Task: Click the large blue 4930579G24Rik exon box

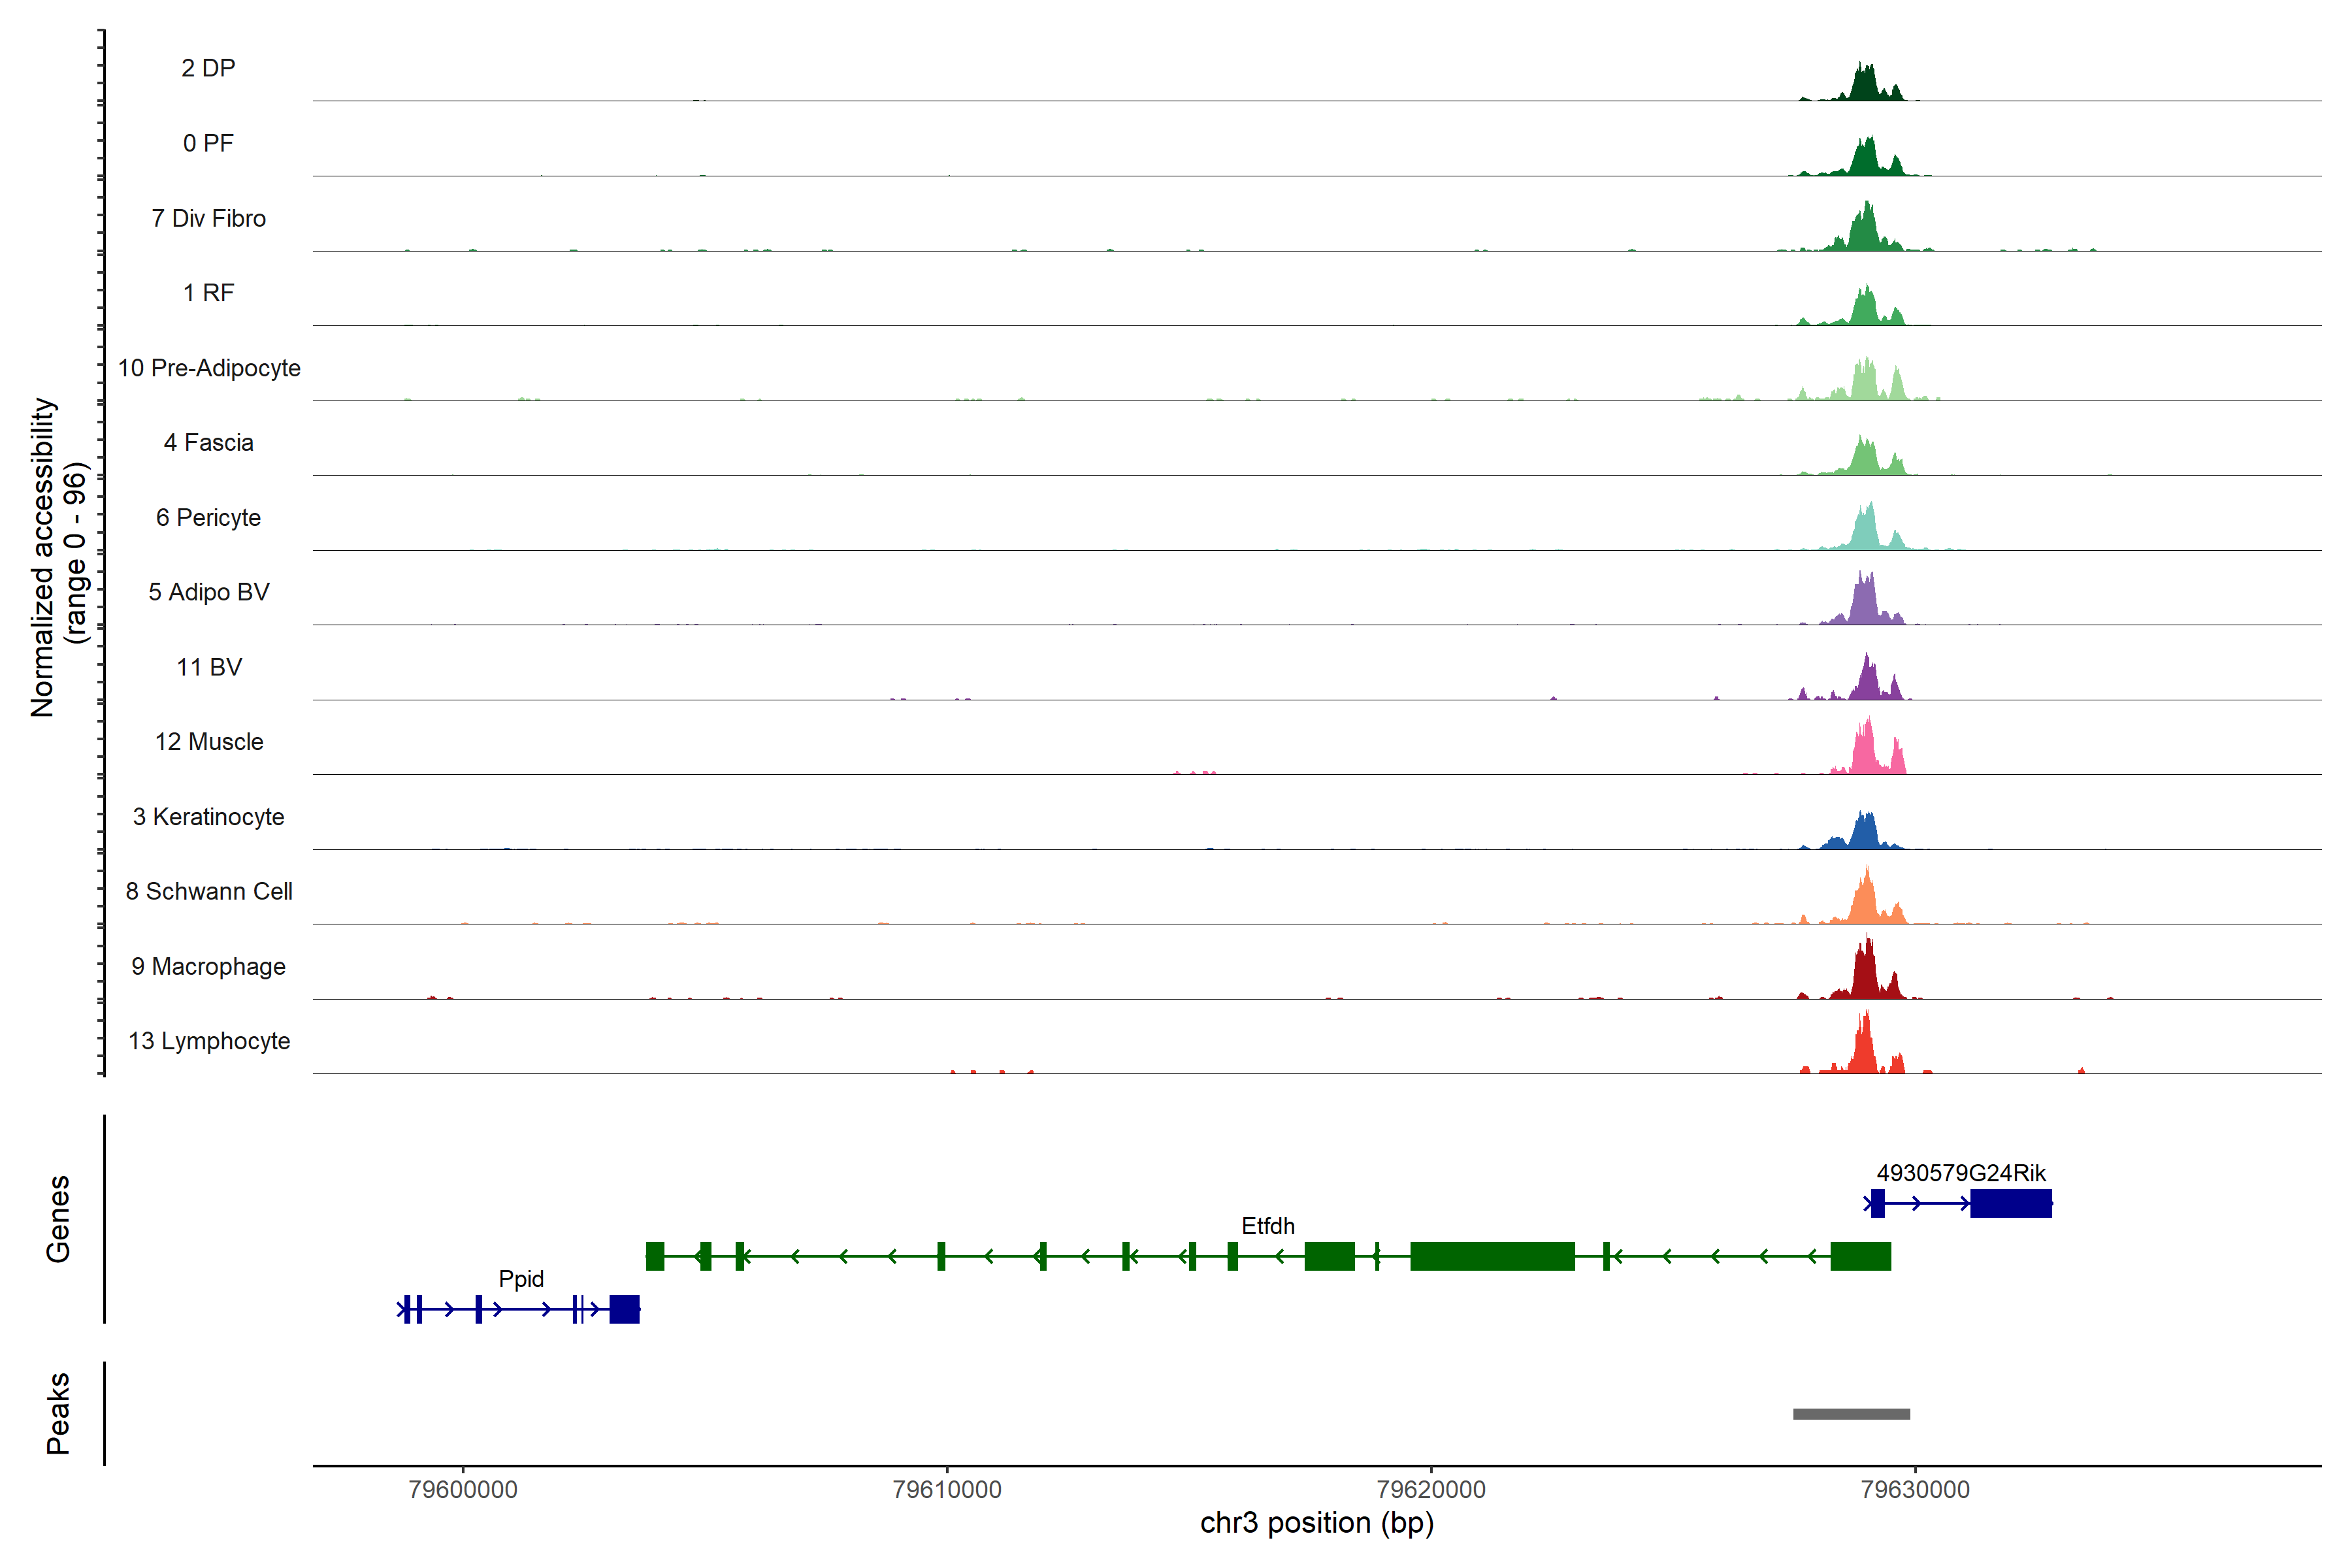Action: [x=2010, y=1203]
